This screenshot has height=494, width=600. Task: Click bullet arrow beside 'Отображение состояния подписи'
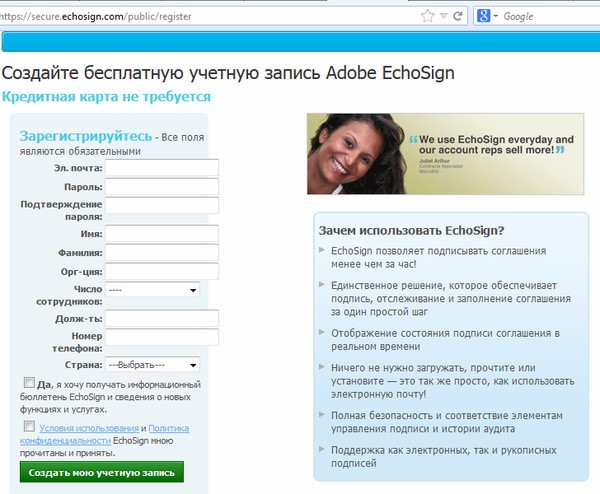pyautogui.click(x=322, y=332)
